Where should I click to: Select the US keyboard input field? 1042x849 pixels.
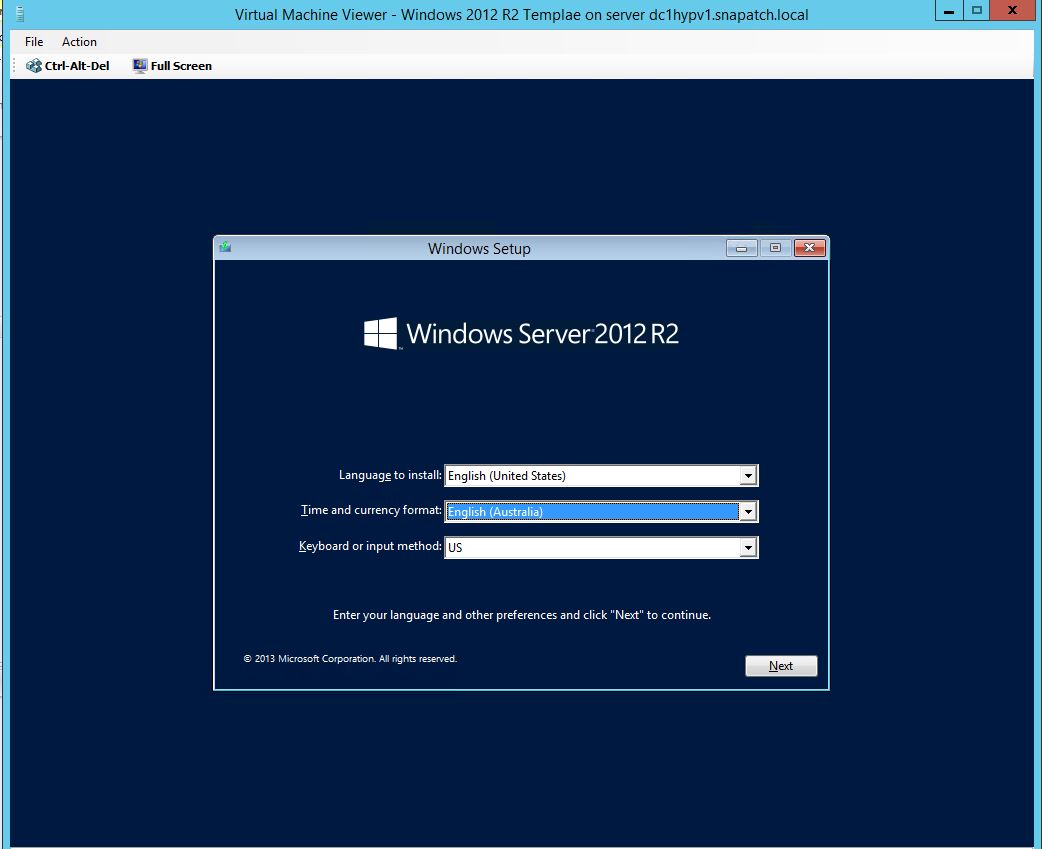click(601, 547)
